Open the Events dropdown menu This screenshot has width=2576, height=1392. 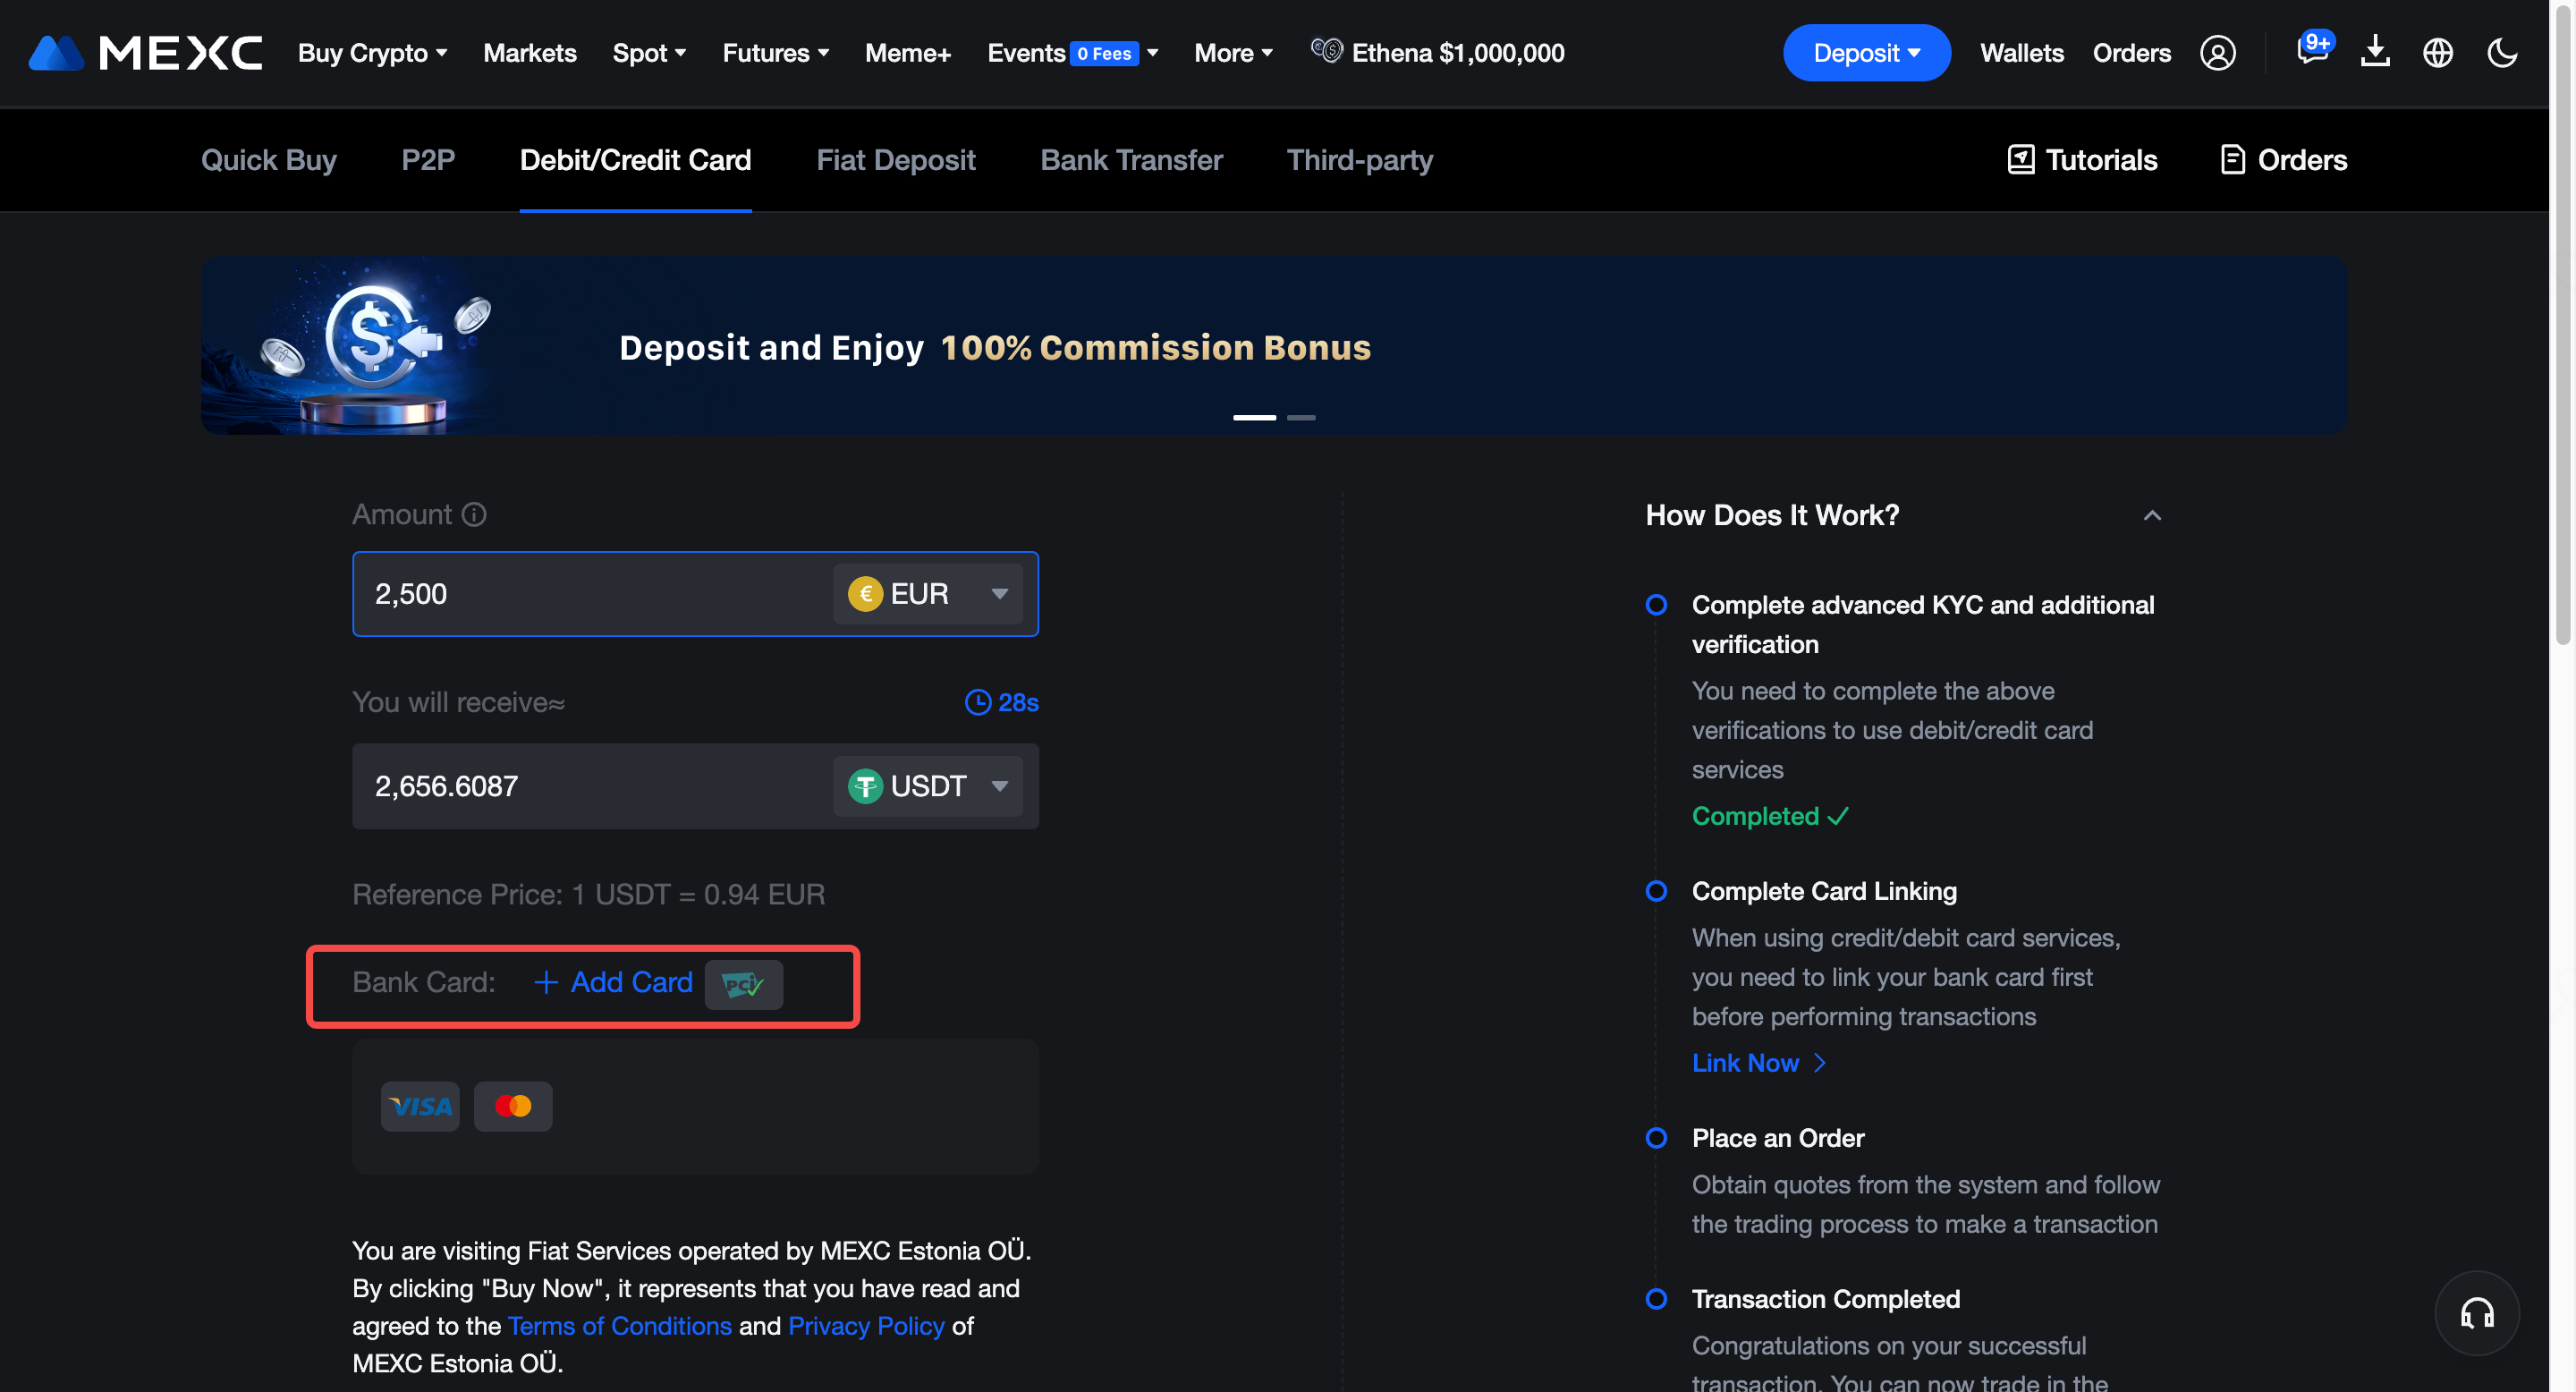1073,53
